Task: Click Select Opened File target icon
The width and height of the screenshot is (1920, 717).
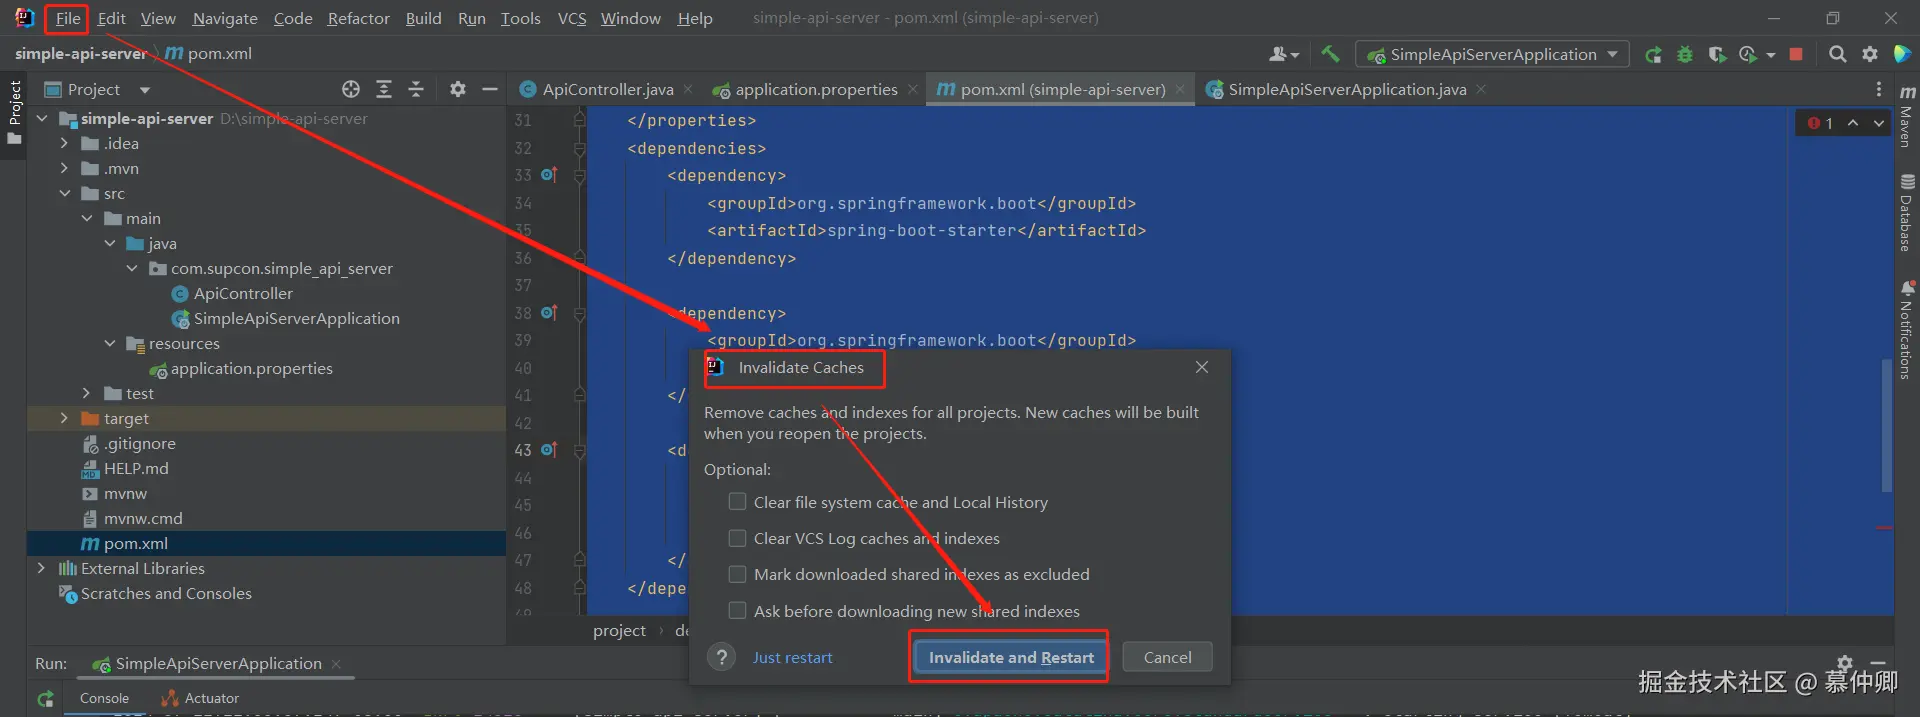Action: pos(351,89)
